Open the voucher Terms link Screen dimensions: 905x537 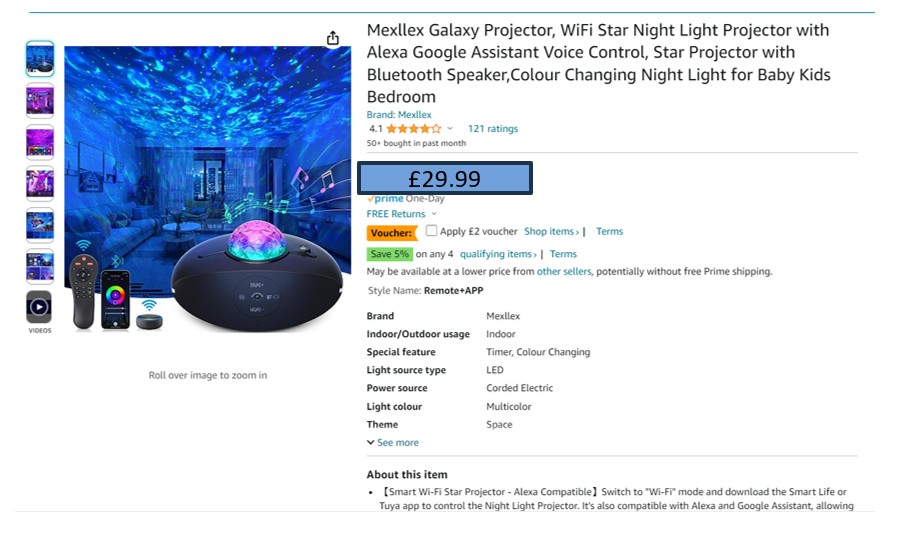[x=609, y=232]
